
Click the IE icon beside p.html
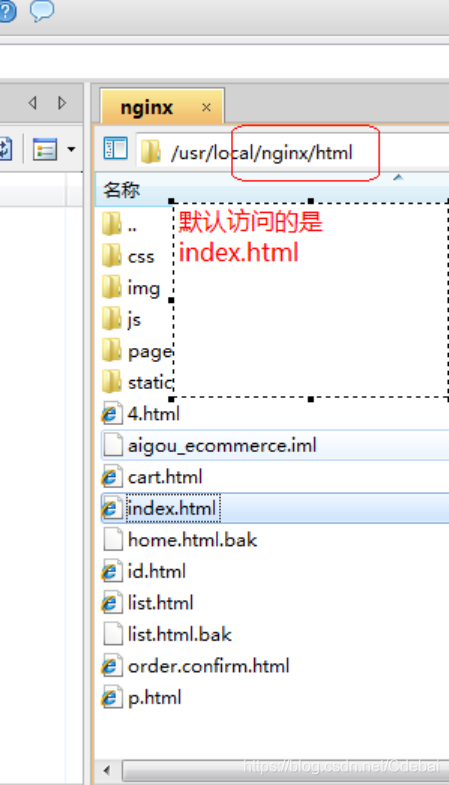(x=111, y=698)
